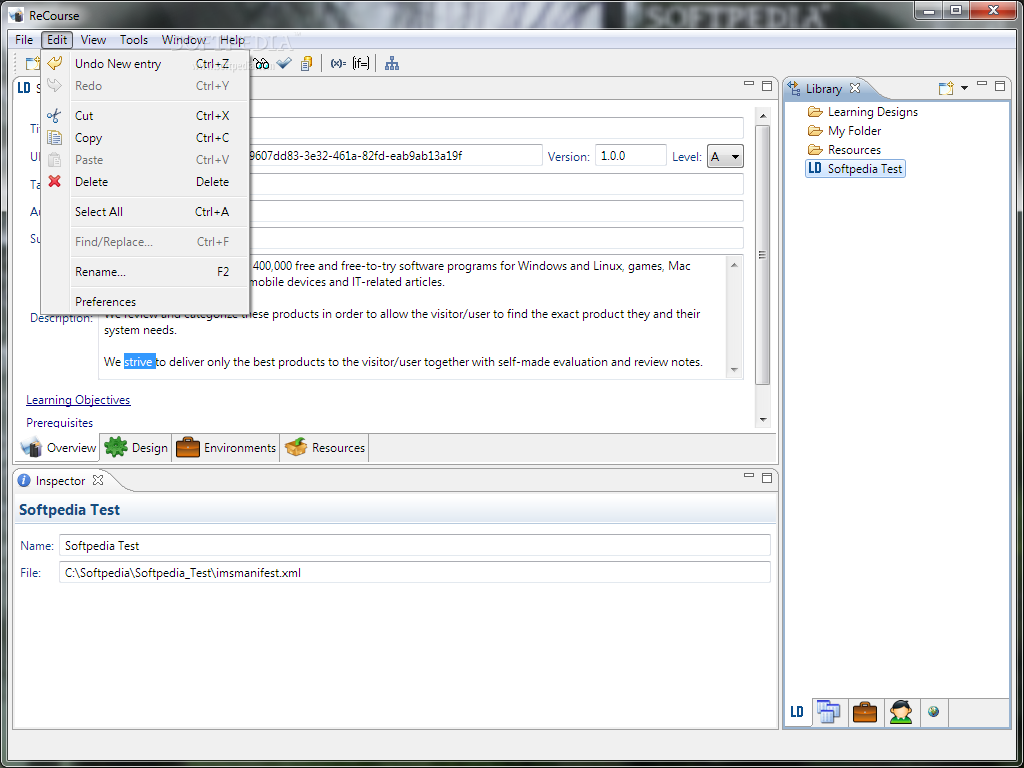Click the Library tree icon on tab
1024x768 pixels.
point(794,88)
